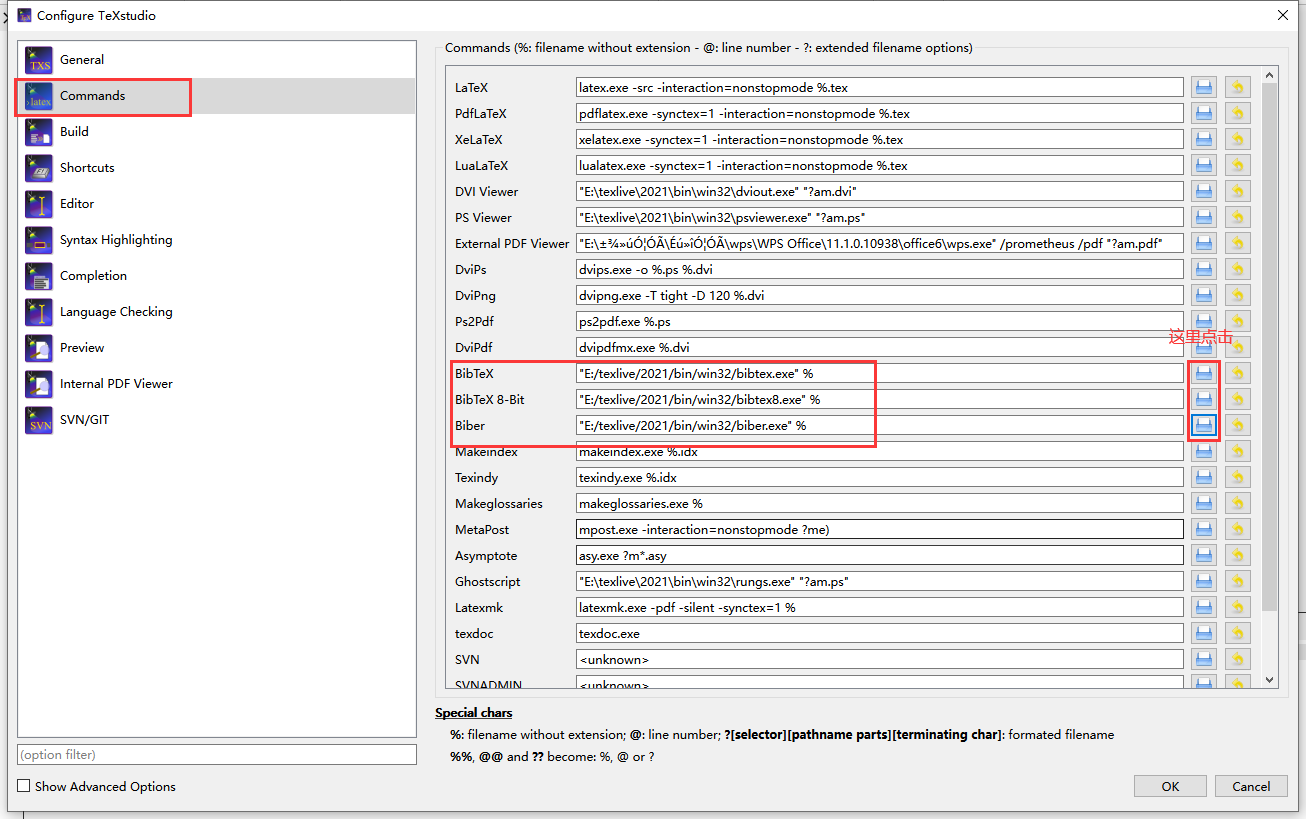This screenshot has height=819, width=1306.
Task: Edit the DviPdf command field
Action: click(880, 347)
